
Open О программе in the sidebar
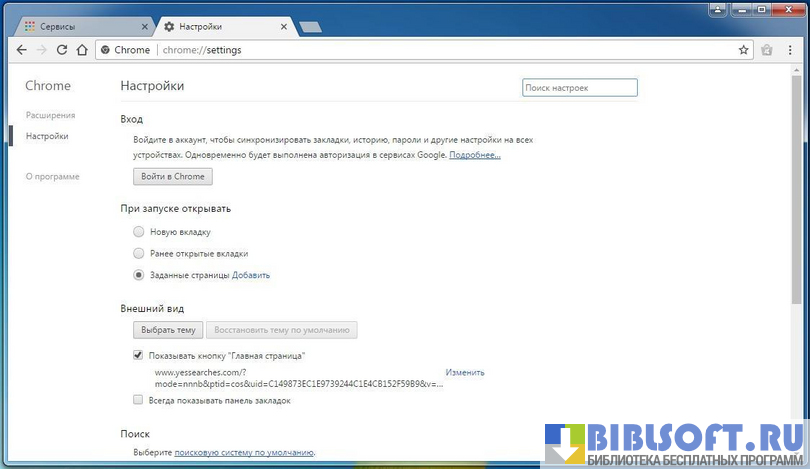[x=53, y=176]
